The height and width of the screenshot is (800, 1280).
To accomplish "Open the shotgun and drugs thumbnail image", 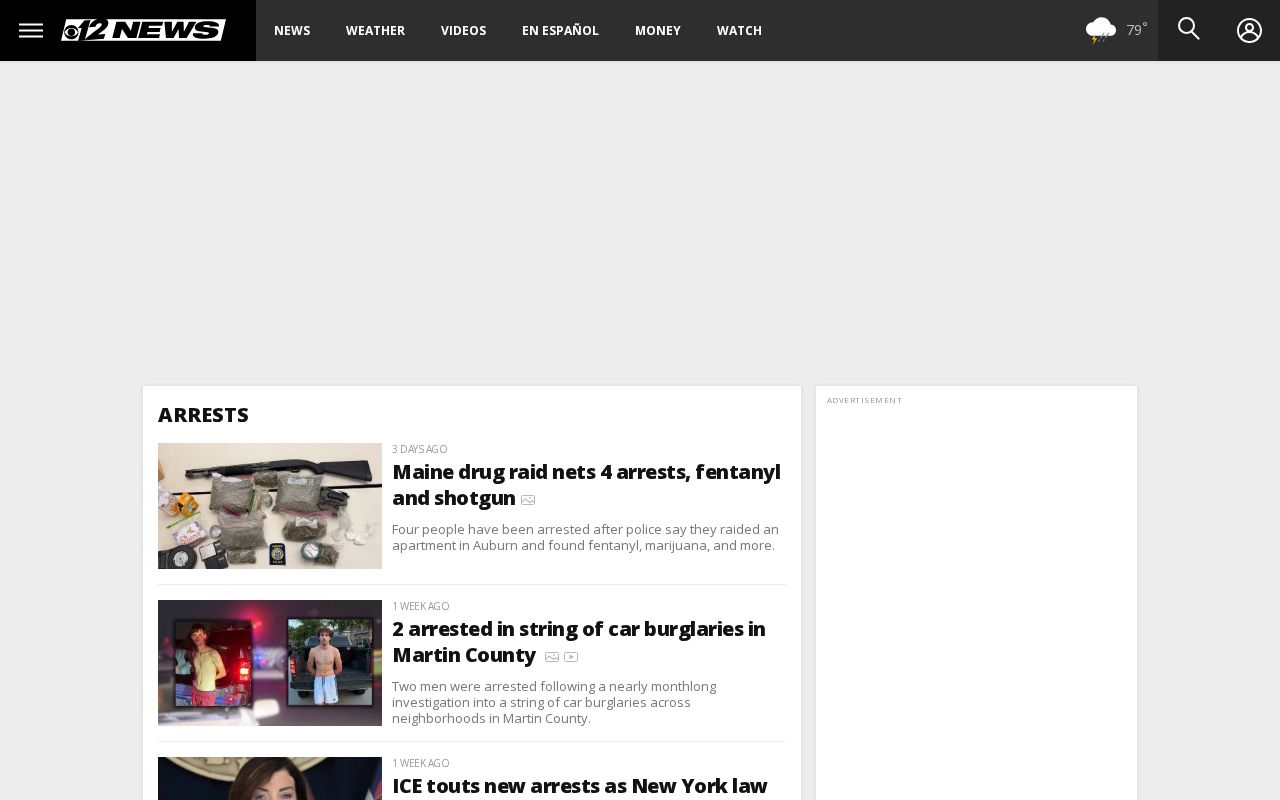I will (x=270, y=506).
